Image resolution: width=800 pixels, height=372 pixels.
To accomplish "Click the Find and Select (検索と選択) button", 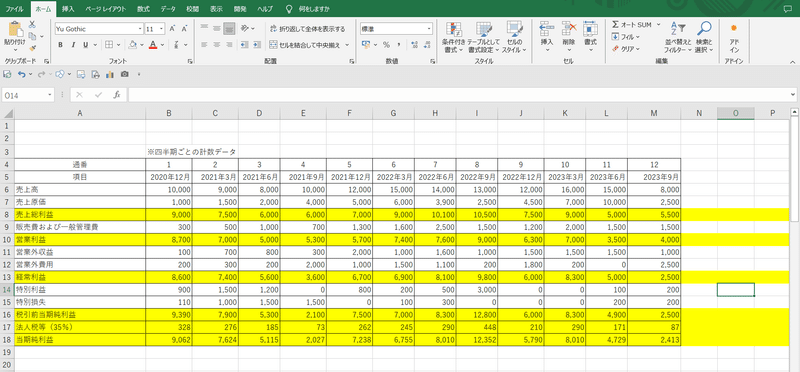I will 704,38.
